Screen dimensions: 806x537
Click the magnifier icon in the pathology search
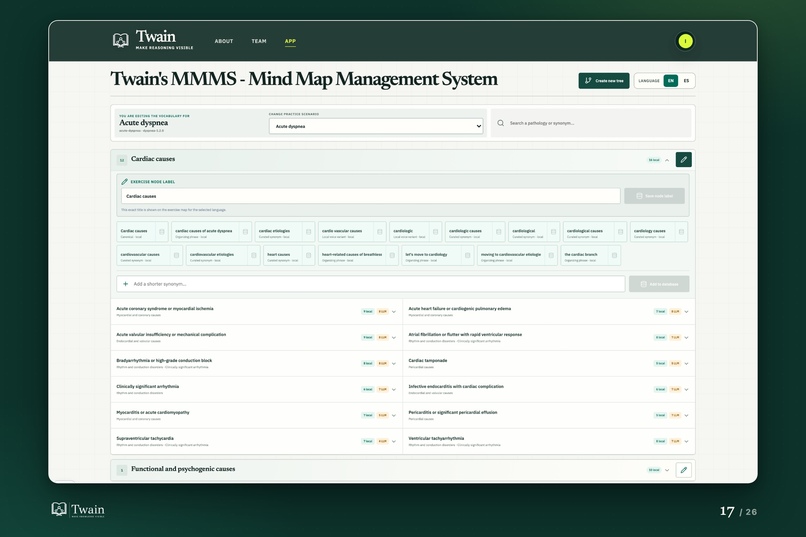pos(500,123)
